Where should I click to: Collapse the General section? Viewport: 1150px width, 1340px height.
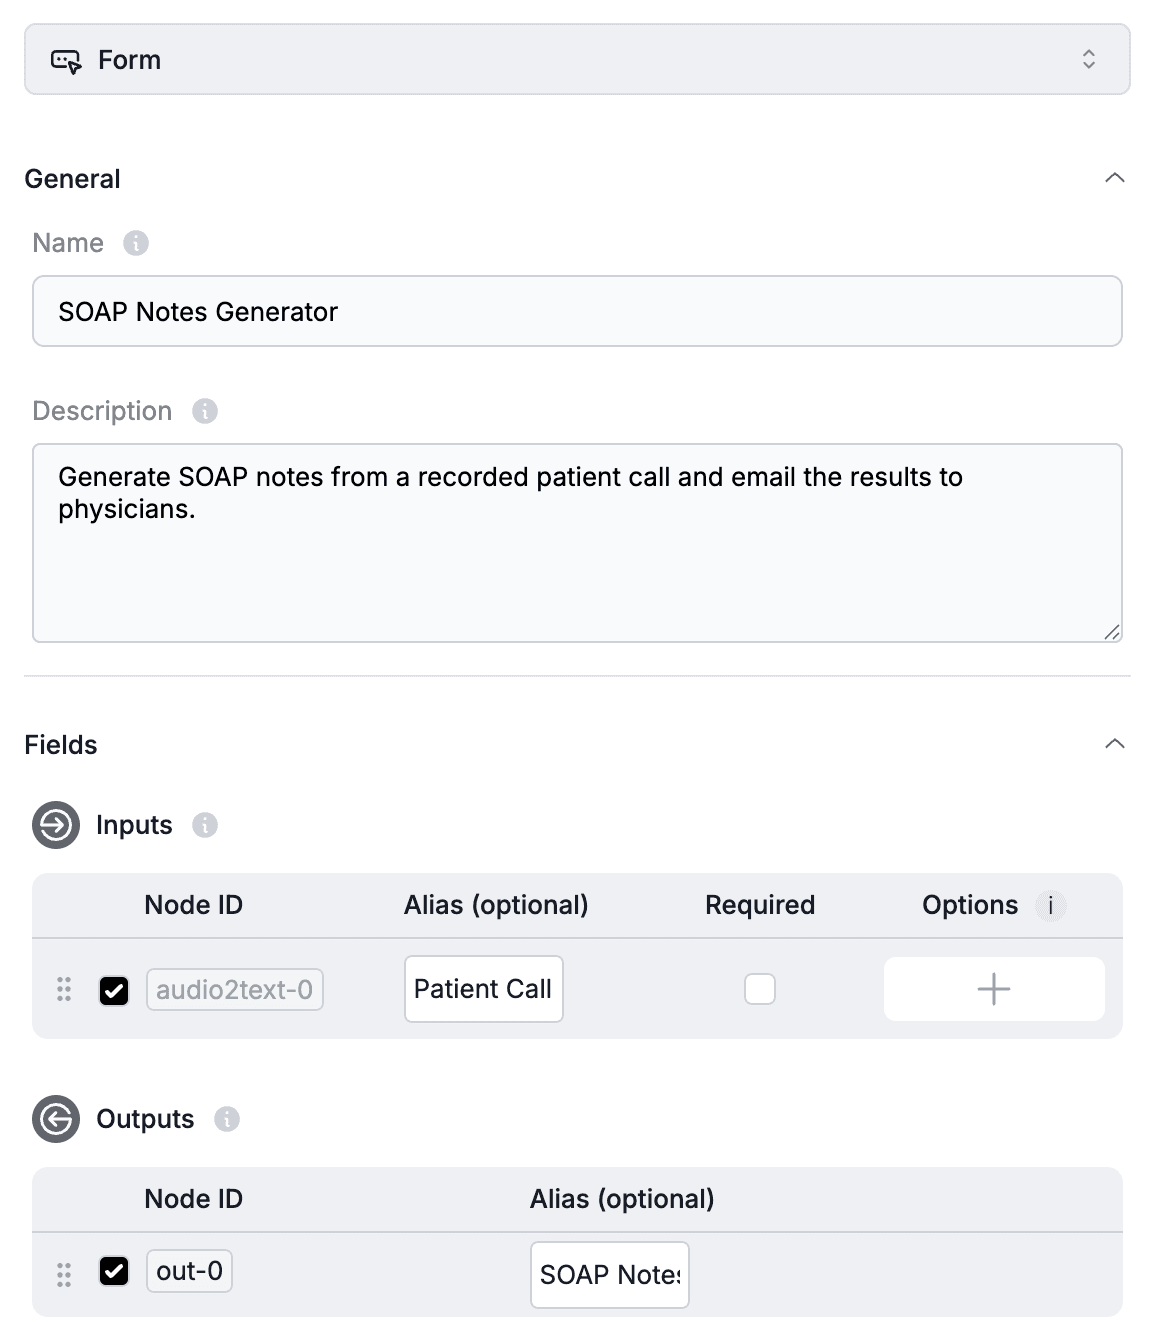pos(1115,178)
